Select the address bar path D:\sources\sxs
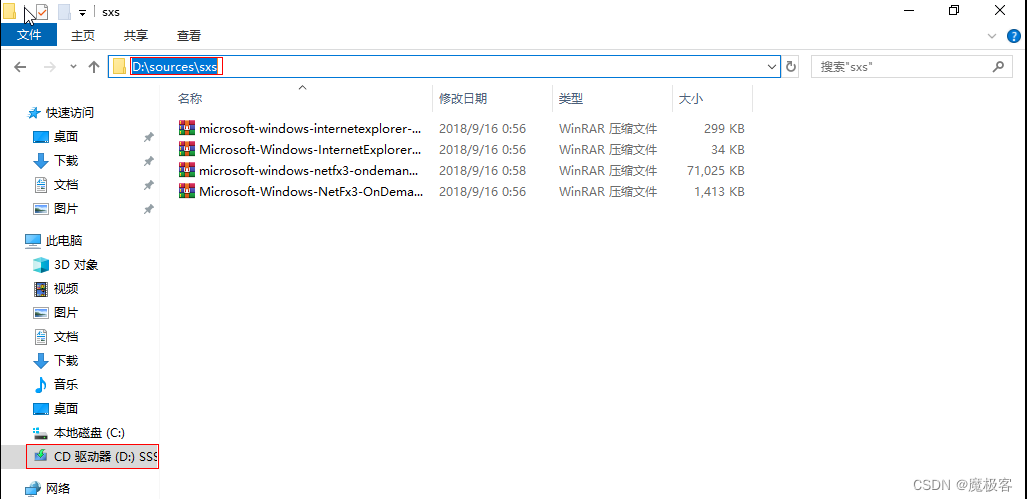This screenshot has height=501, width=1028. point(174,67)
